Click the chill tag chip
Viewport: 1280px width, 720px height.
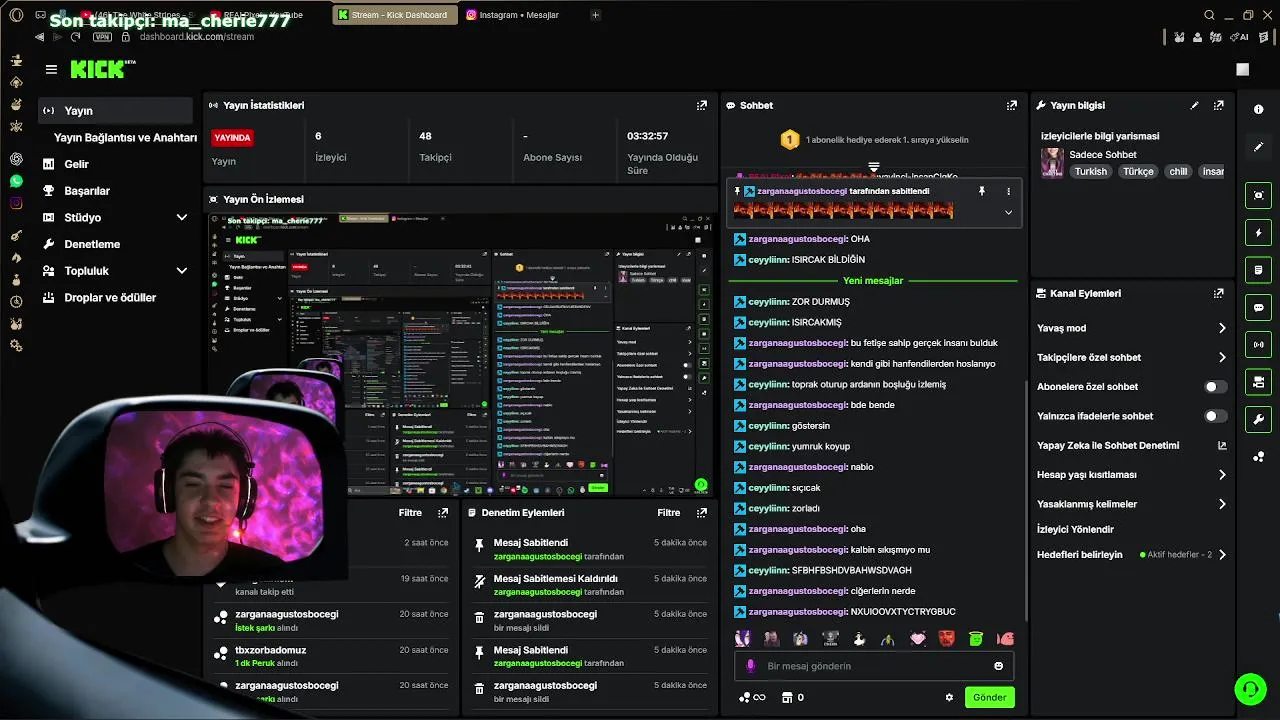(x=1178, y=171)
